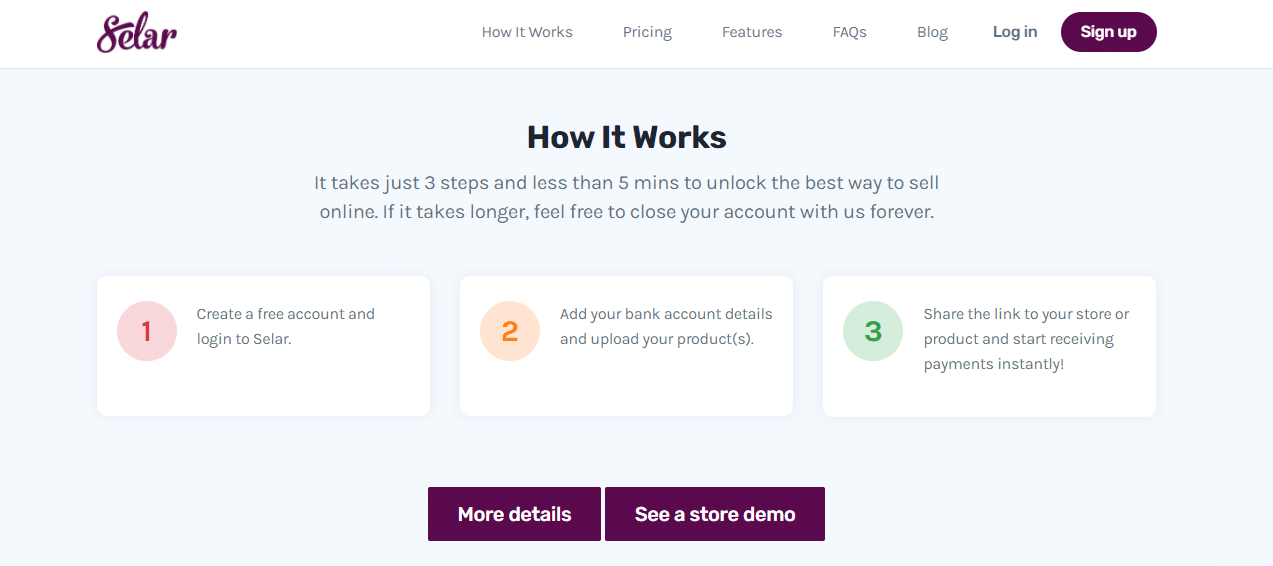Click the orange step 2 circle

[x=510, y=331]
